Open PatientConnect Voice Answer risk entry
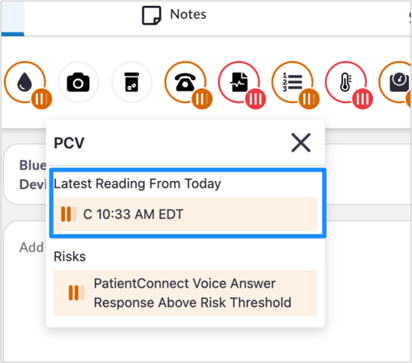Image resolution: width=412 pixels, height=363 pixels. point(185,293)
